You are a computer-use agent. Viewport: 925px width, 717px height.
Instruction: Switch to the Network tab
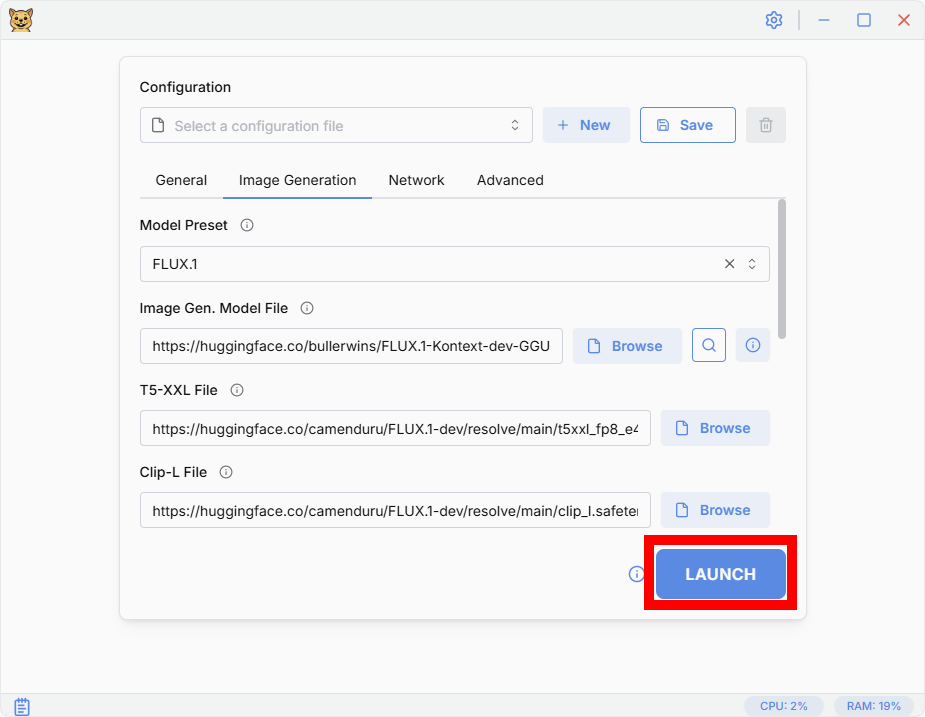[x=416, y=180]
